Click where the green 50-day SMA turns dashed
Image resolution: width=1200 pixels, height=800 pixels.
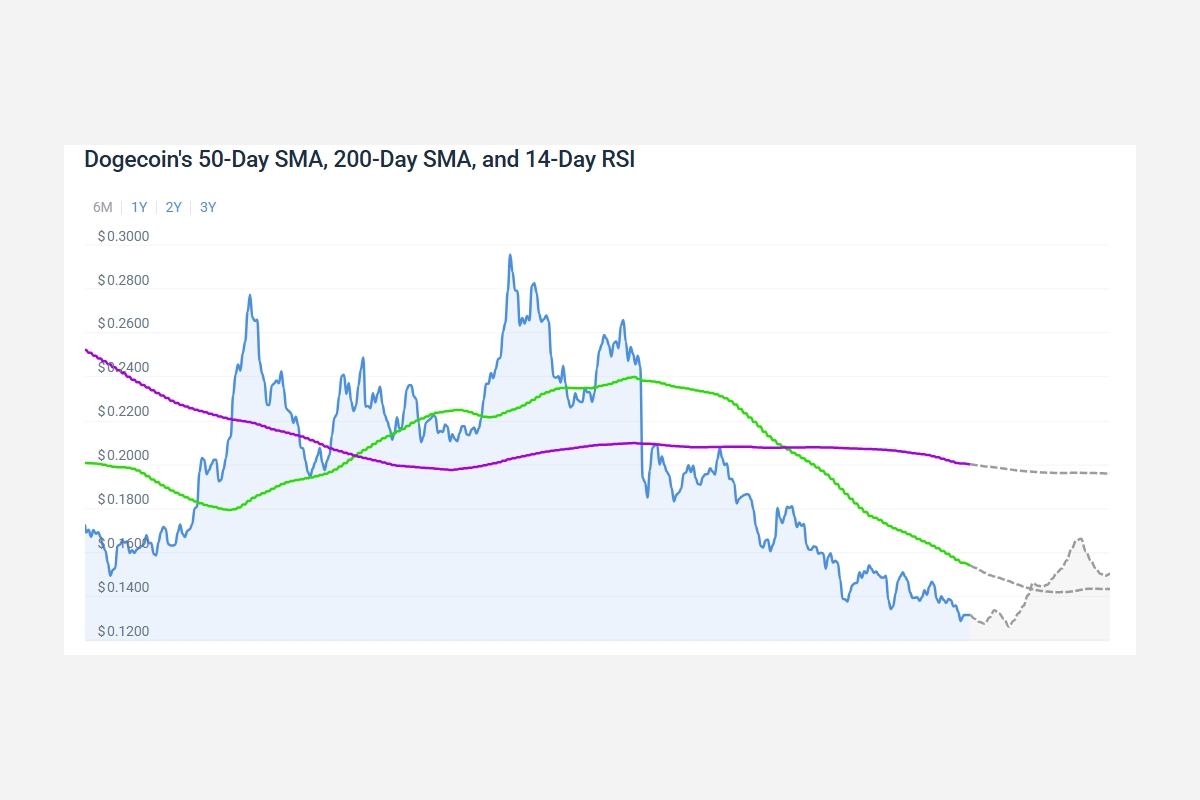pos(970,566)
